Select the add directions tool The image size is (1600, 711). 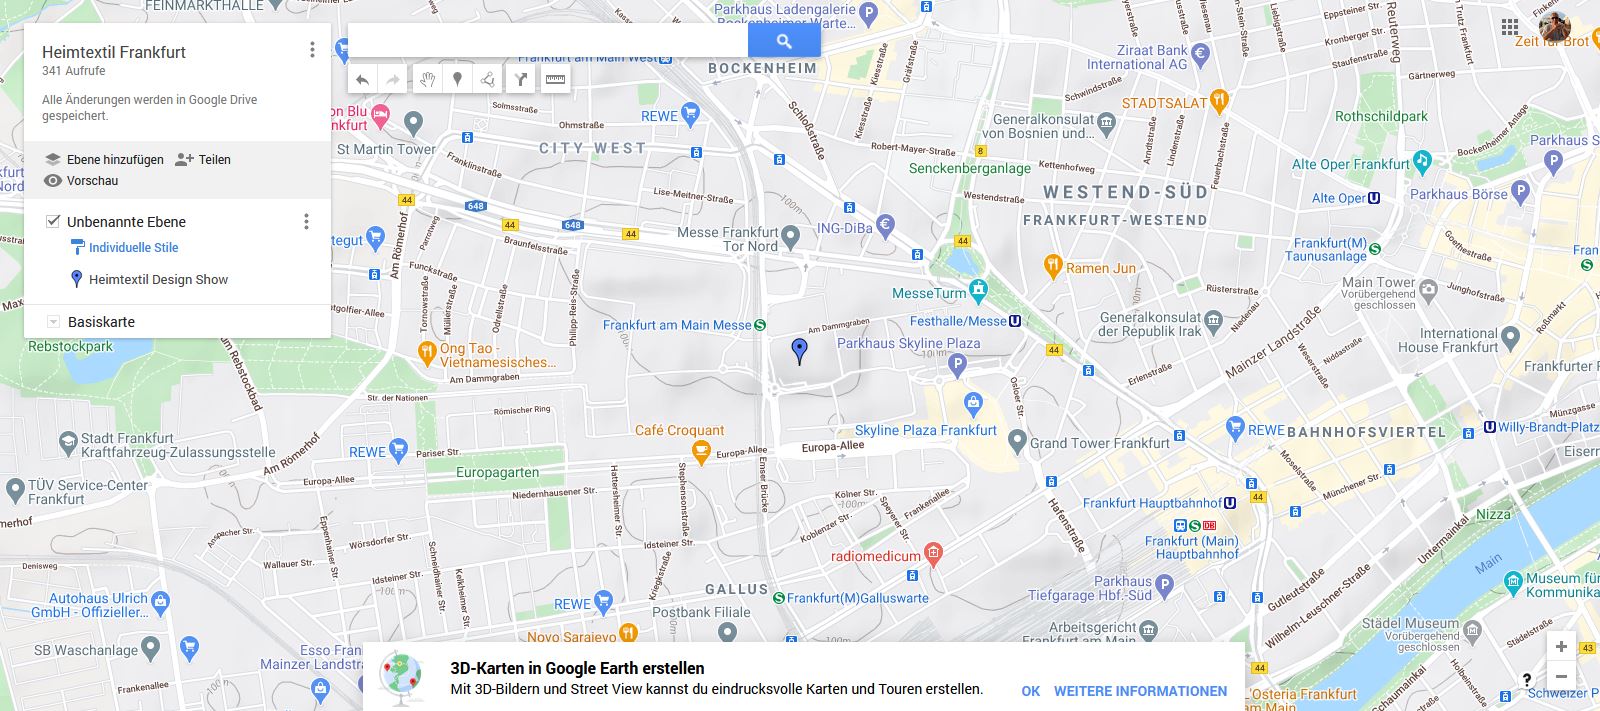tap(521, 80)
